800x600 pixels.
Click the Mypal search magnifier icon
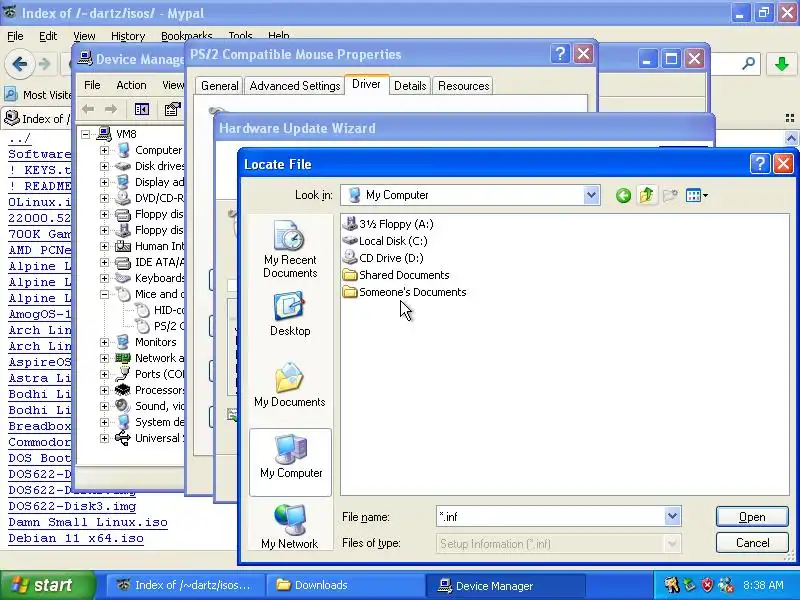[x=748, y=64]
